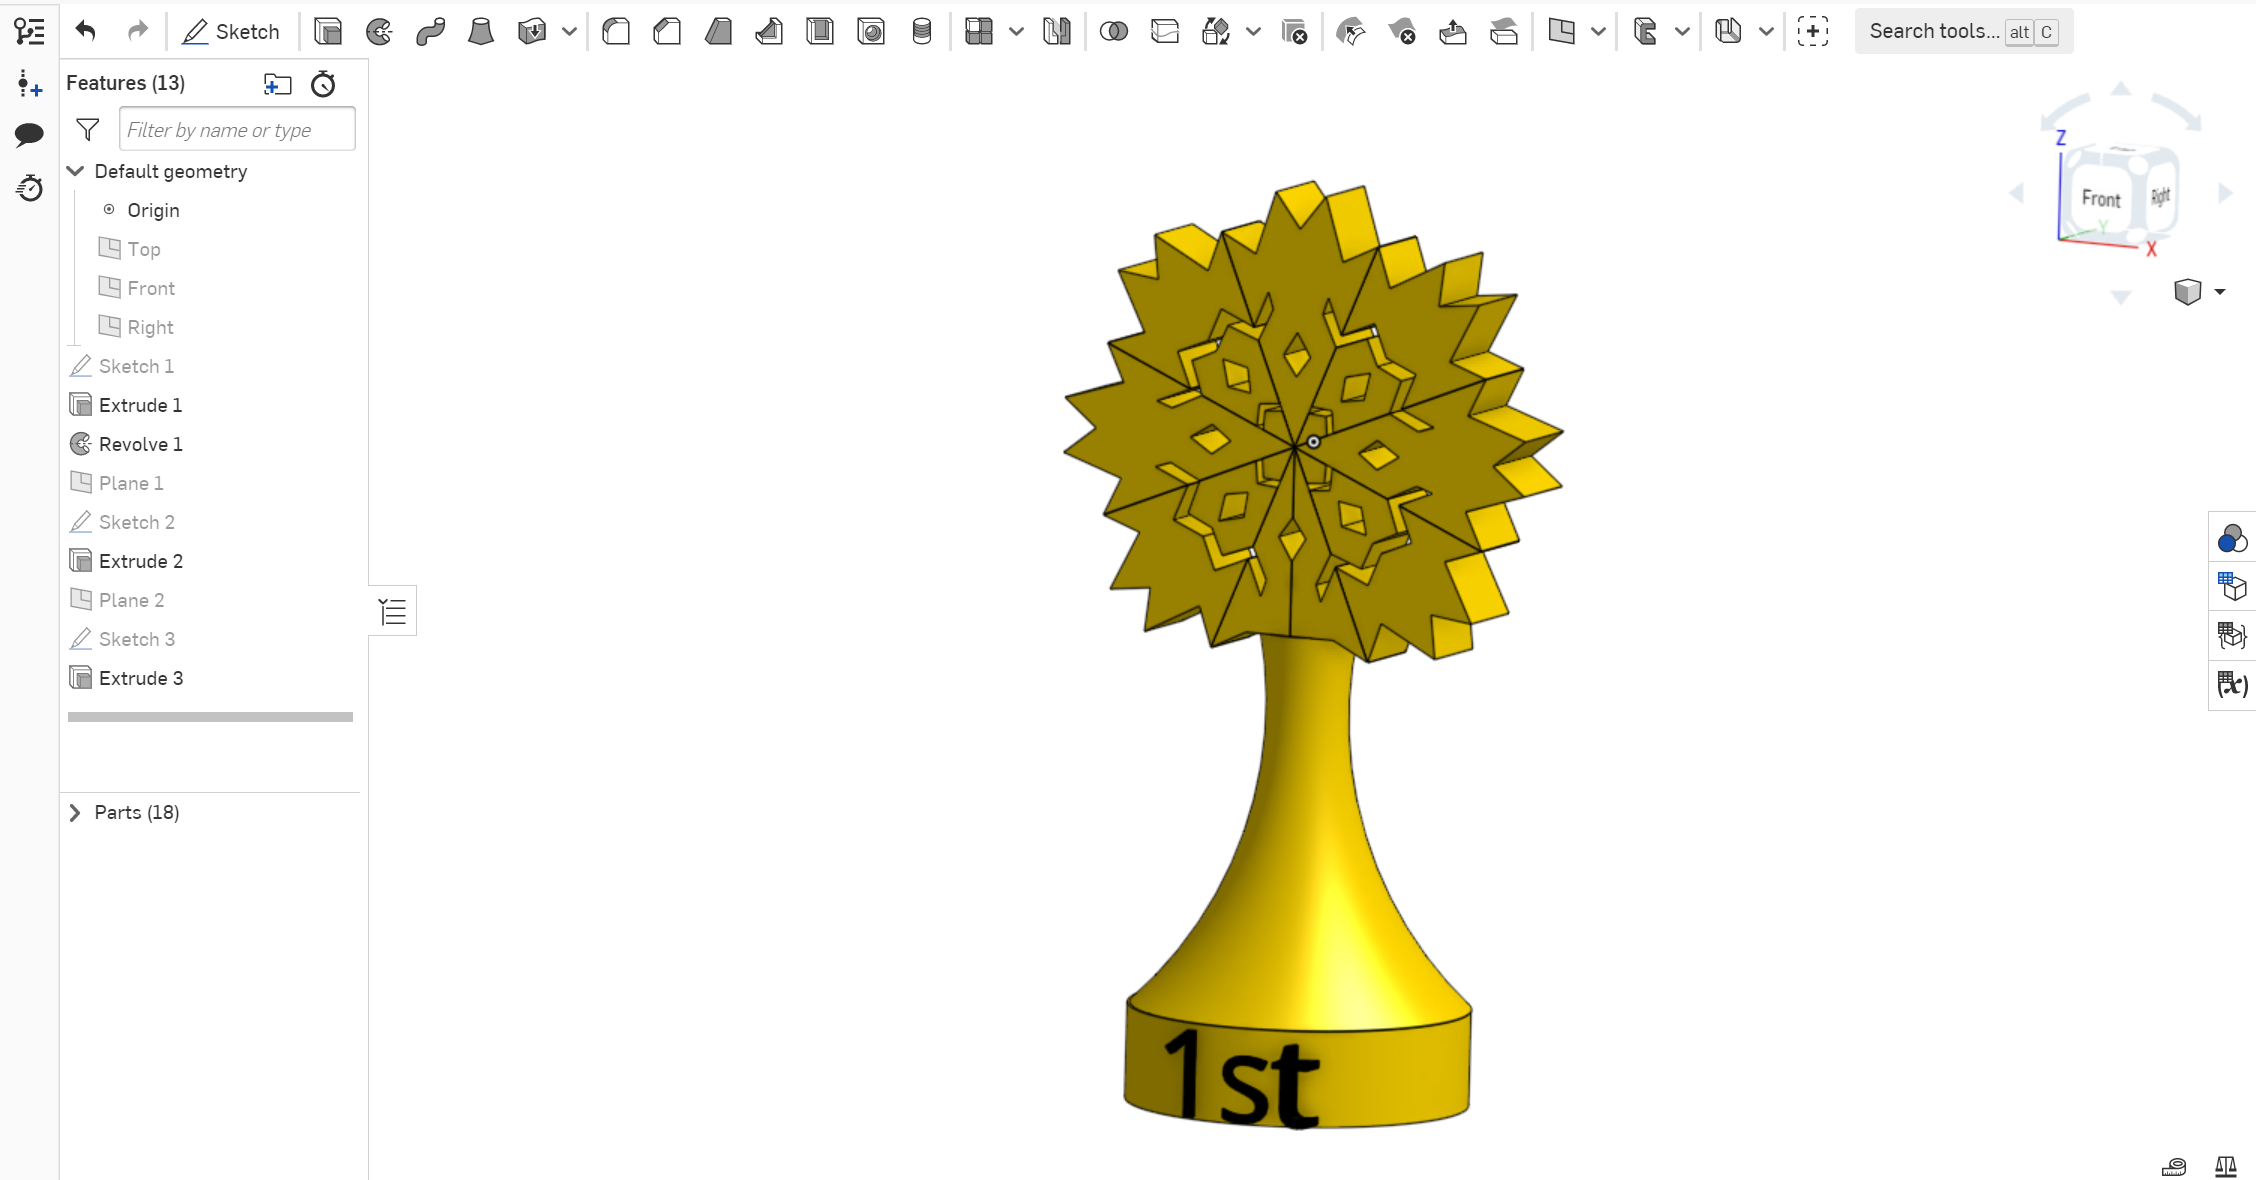Expand Default geometry tree item
Screen dimensions: 2256x1180
pyautogui.click(x=75, y=172)
